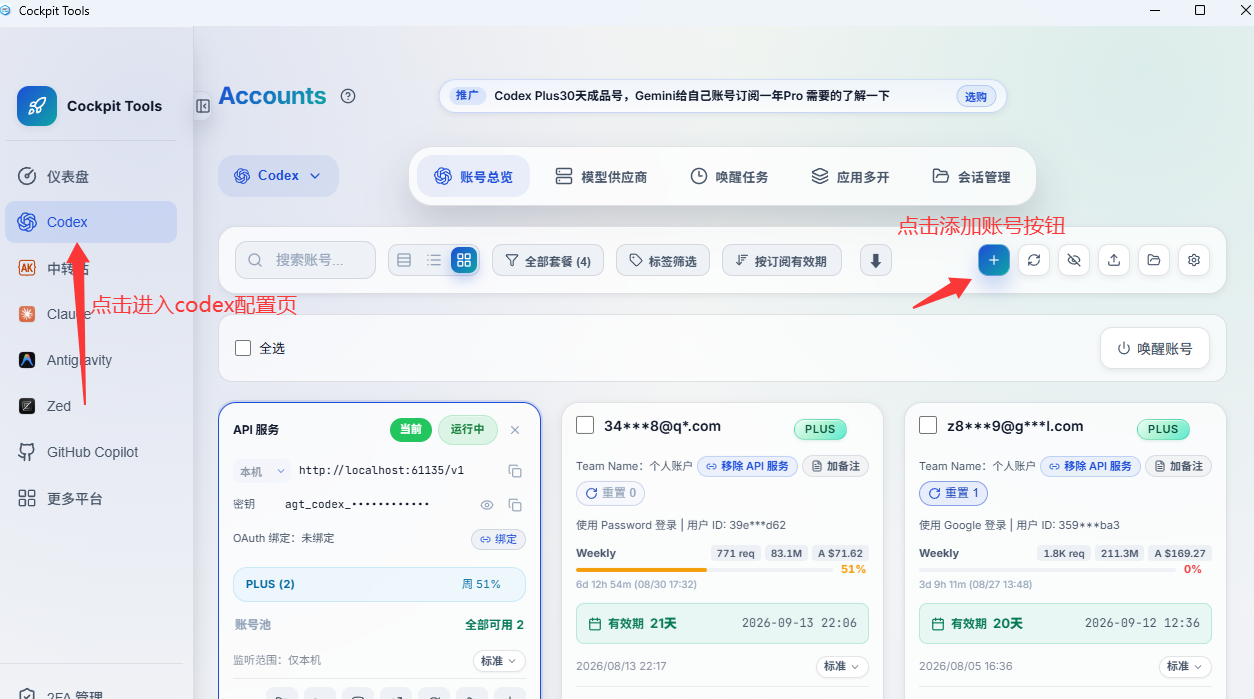Click the 全部可用 2 pool status text
Screen dimensions: 1254x699
494,625
